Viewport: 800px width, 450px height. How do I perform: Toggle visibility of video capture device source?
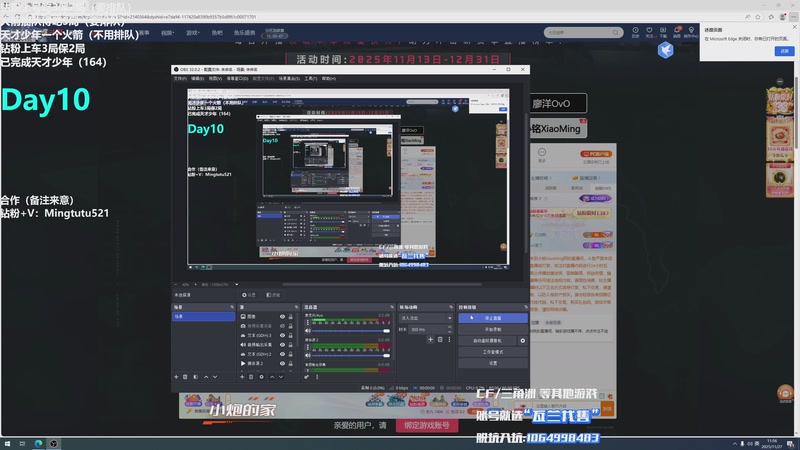pyautogui.click(x=282, y=326)
